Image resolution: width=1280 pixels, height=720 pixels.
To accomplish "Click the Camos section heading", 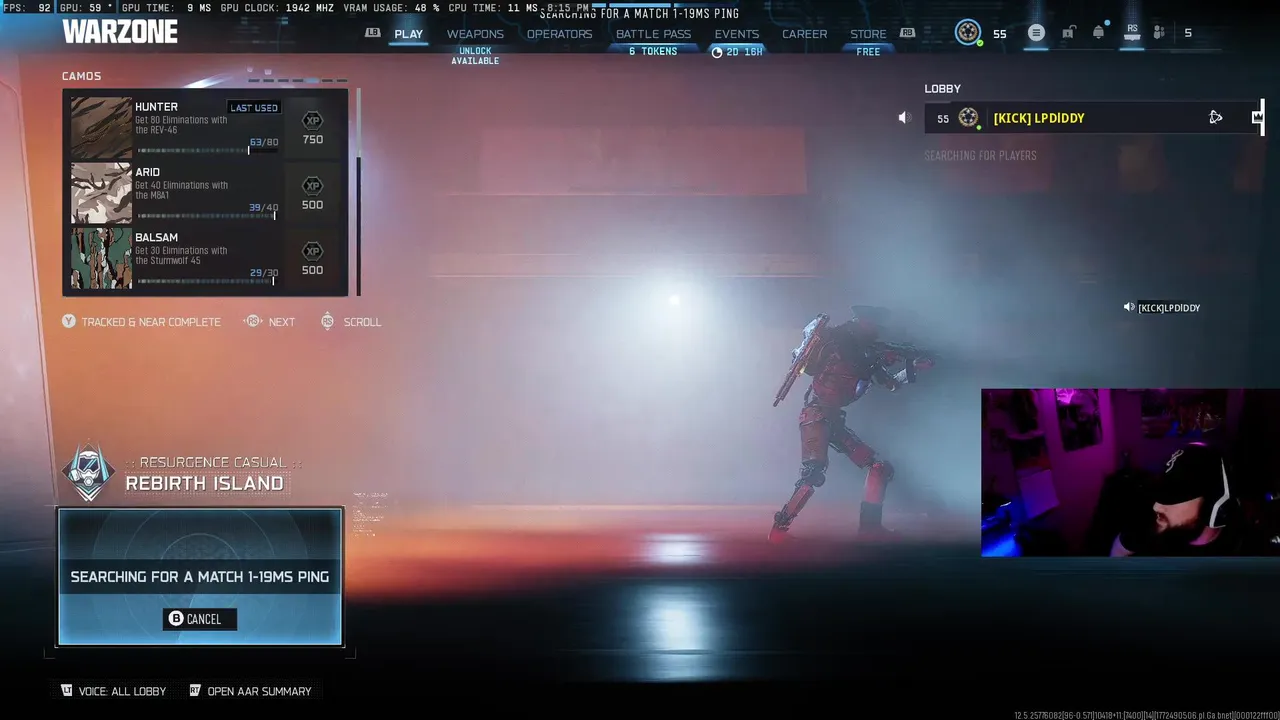I will click(81, 76).
